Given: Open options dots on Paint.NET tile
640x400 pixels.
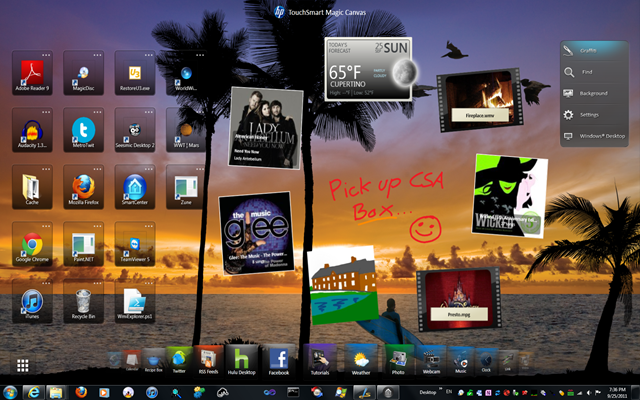Looking at the screenshot, I should [x=98, y=227].
